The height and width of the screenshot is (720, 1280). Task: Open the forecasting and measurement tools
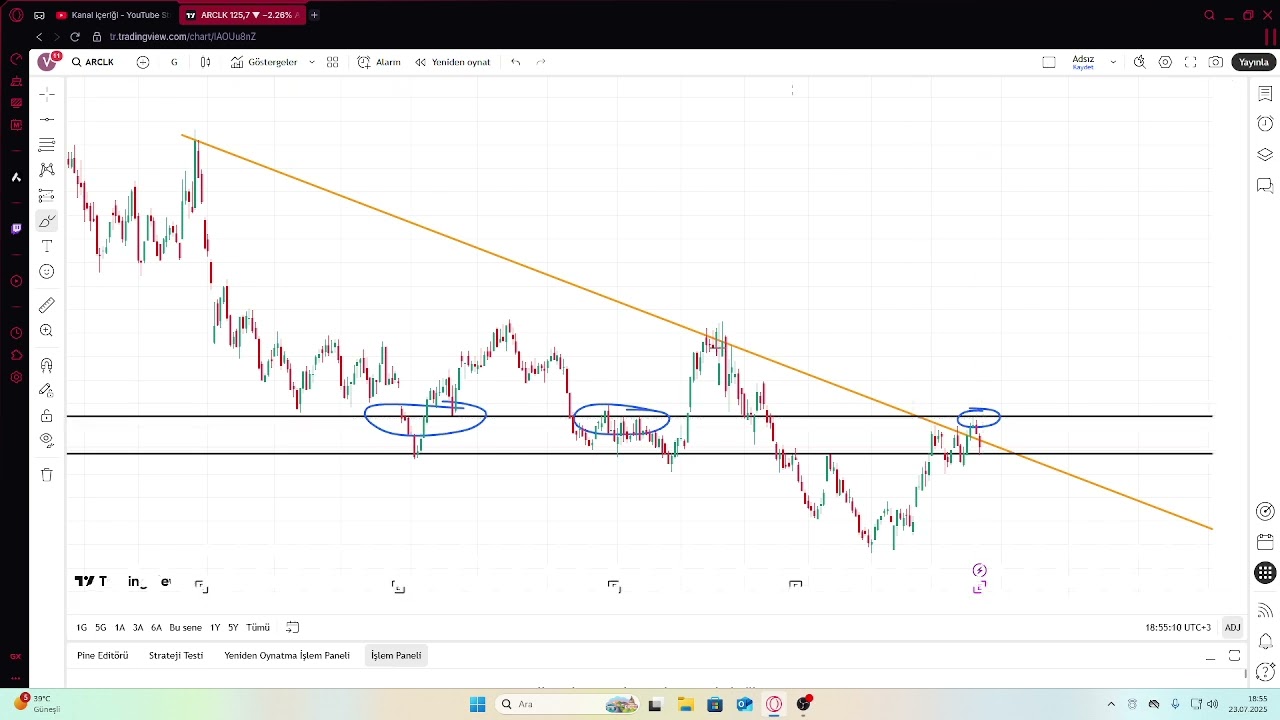(47, 195)
